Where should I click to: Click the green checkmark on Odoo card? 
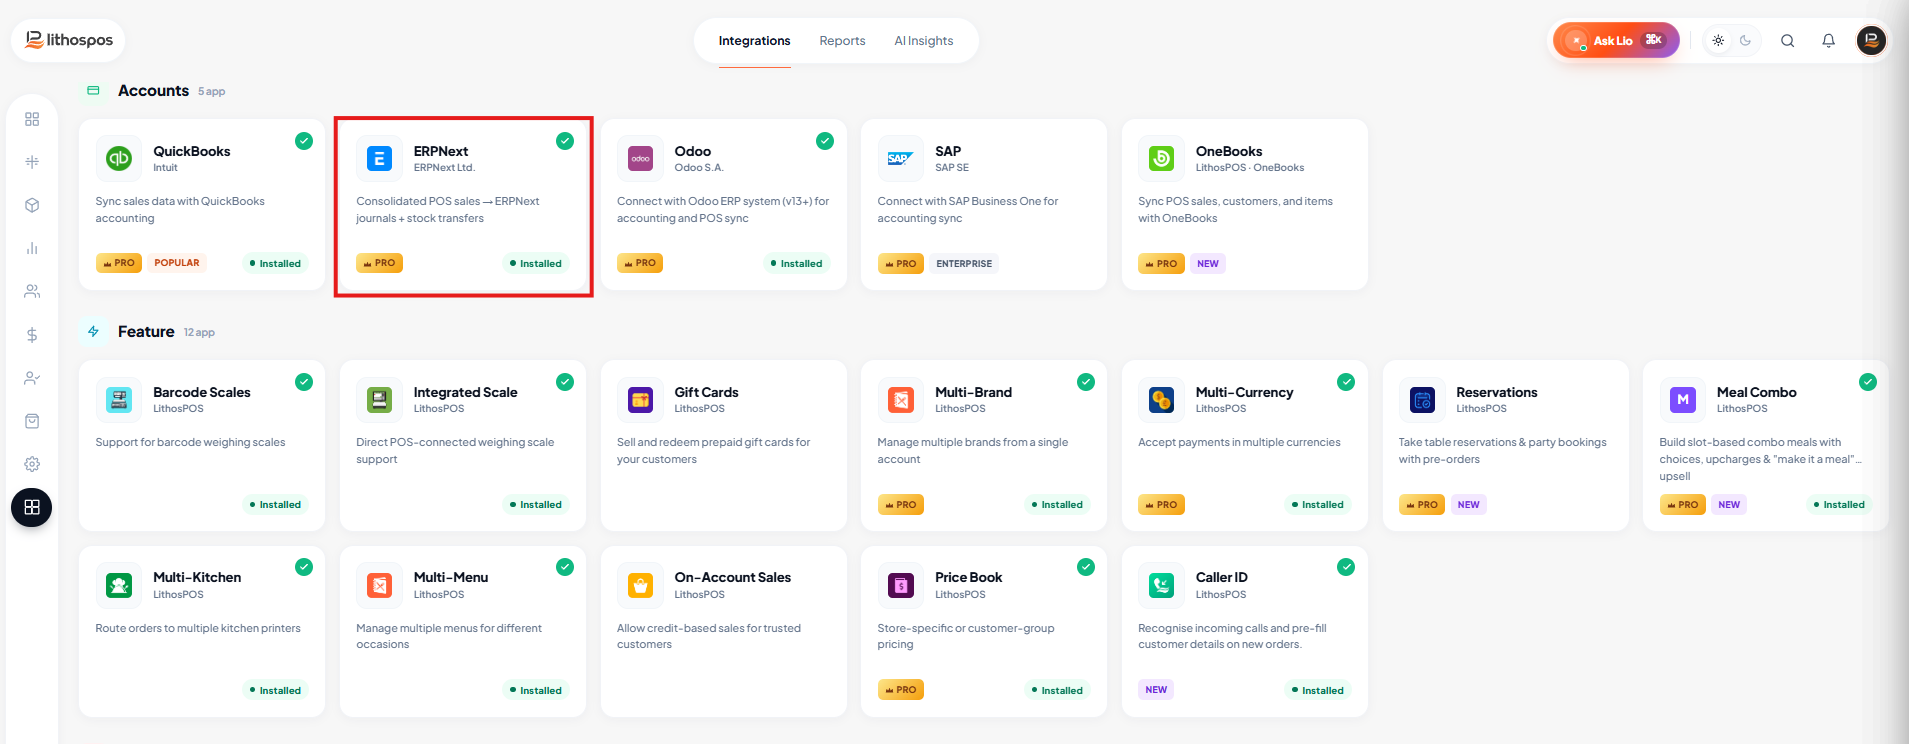pos(825,141)
